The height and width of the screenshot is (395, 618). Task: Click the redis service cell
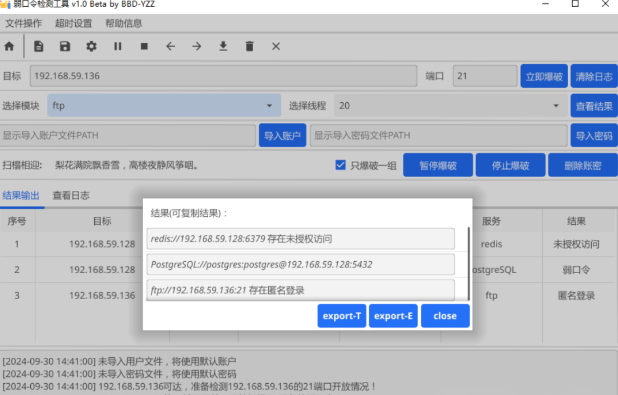(x=491, y=244)
